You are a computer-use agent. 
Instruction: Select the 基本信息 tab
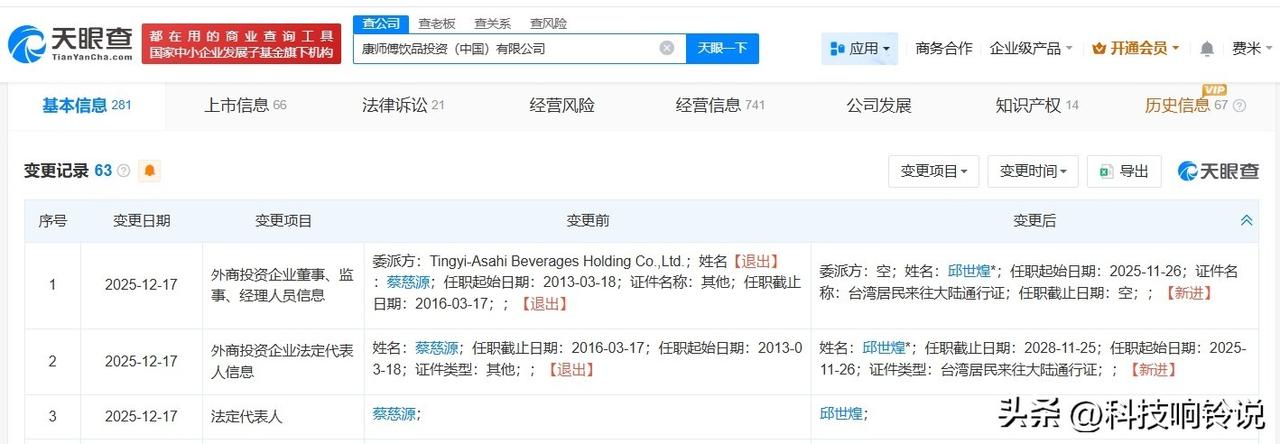coord(86,105)
